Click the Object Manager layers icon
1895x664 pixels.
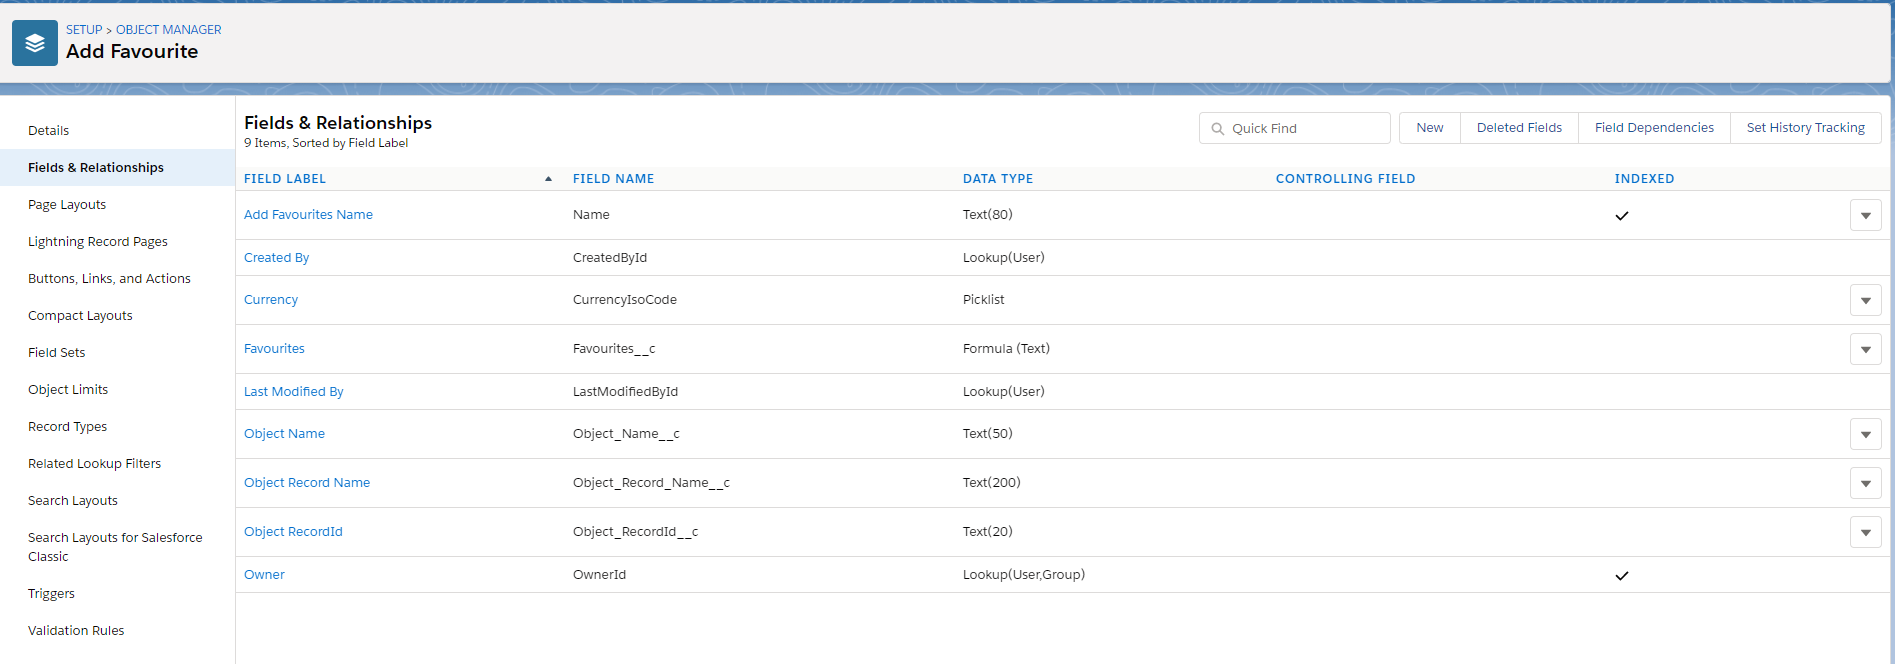pyautogui.click(x=35, y=43)
